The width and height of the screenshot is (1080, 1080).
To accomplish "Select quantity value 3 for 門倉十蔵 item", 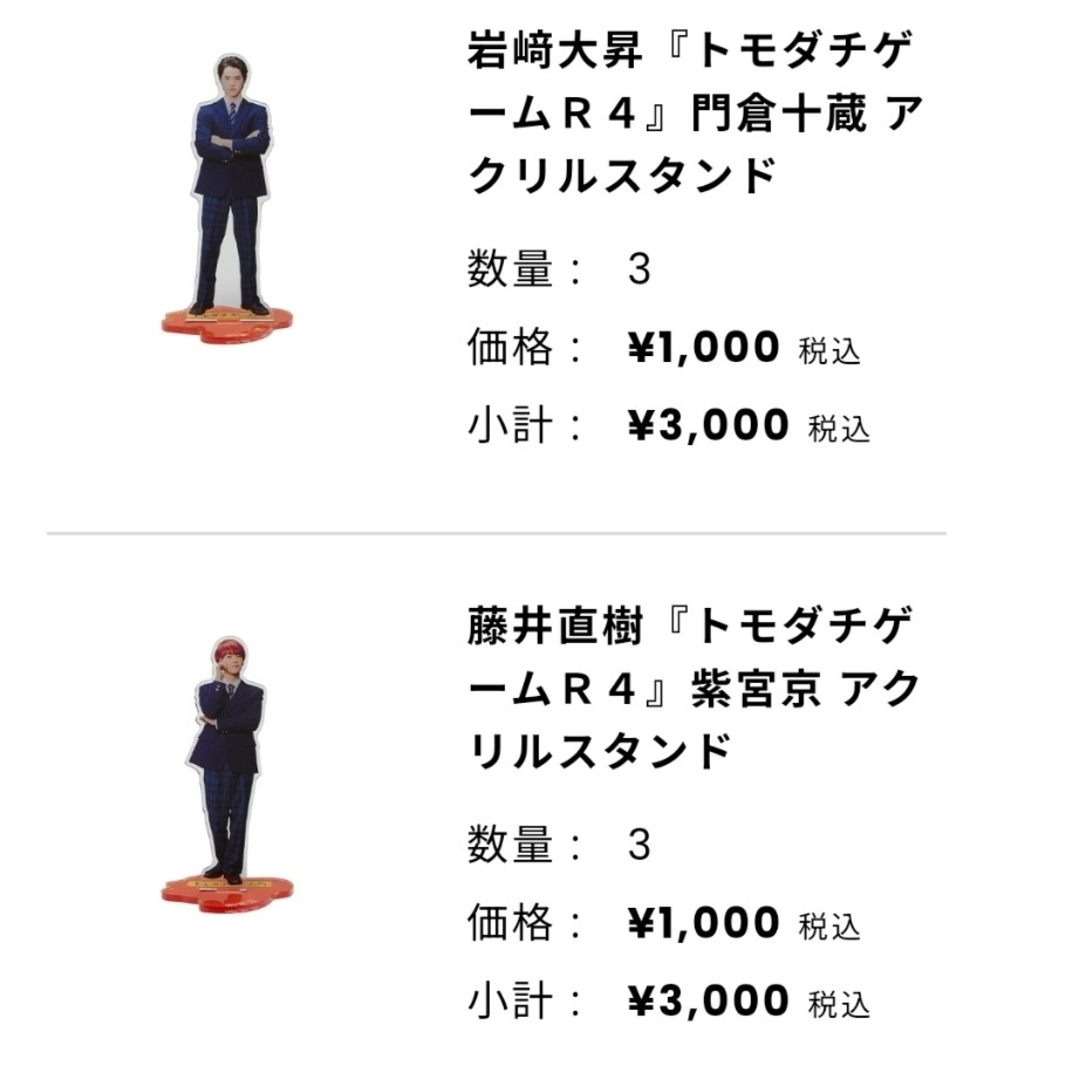I will pos(639,269).
